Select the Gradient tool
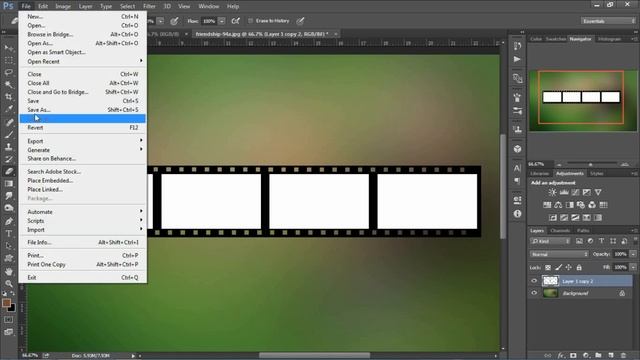 pyautogui.click(x=9, y=184)
